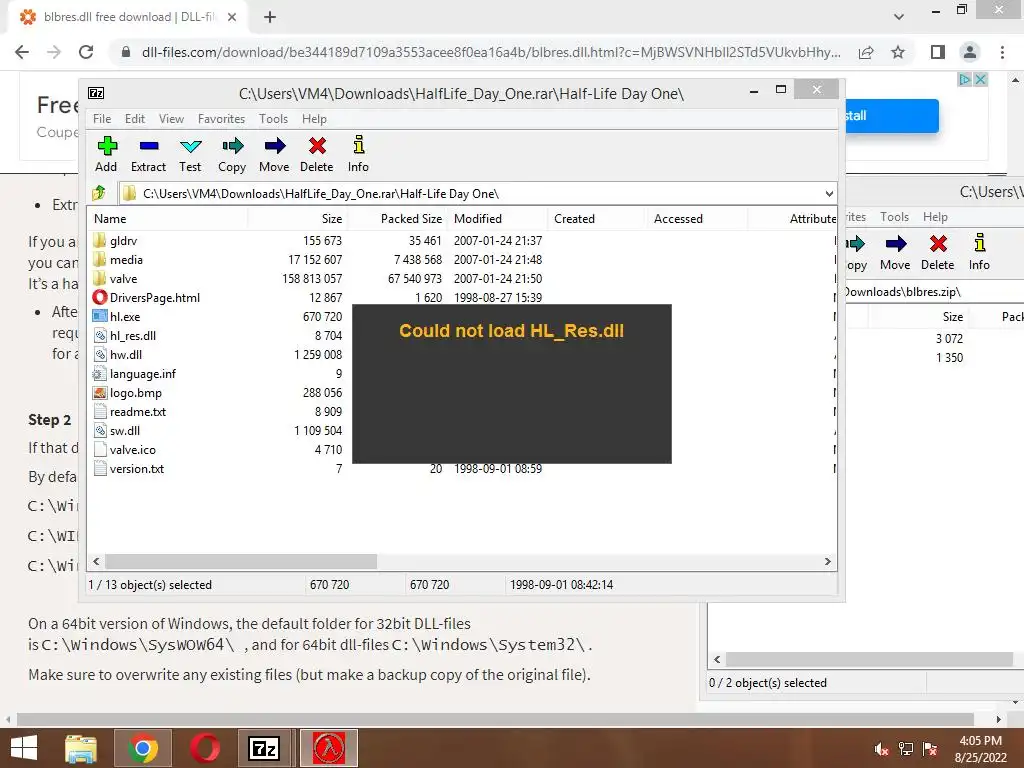The height and width of the screenshot is (768, 1024).
Task: Sort by Created column header
Action: 598,219
